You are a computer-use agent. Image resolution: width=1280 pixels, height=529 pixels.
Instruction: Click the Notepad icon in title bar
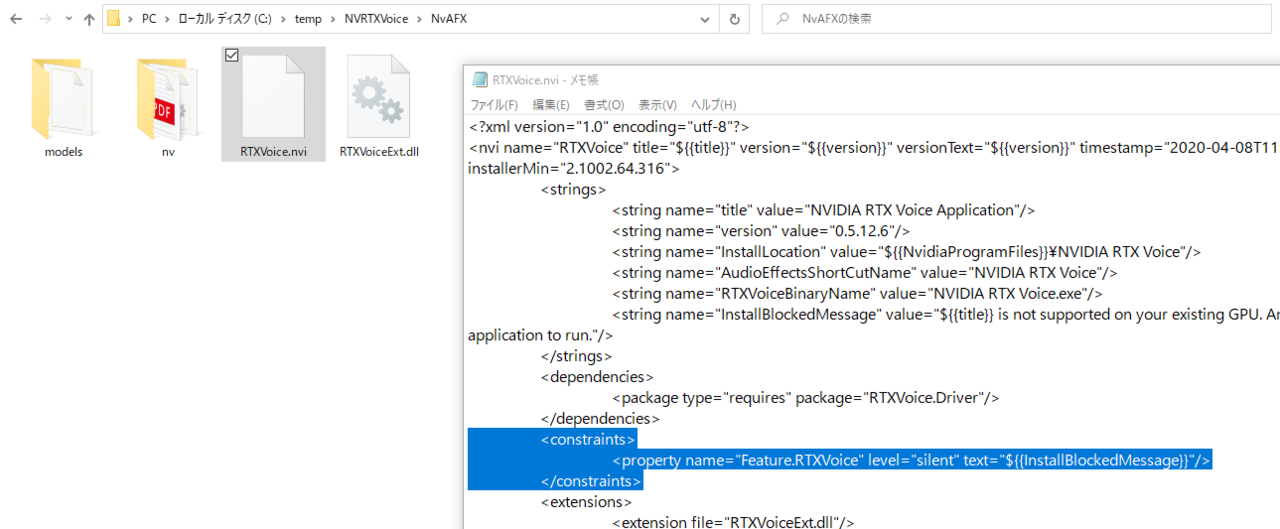(480, 80)
